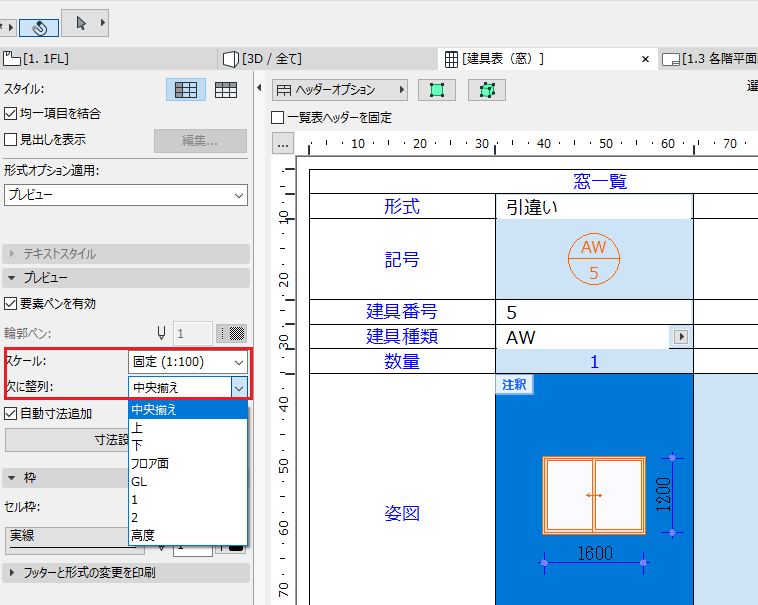The image size is (758, 605).
Task: Click the 輪郭ペン color swatch
Action: [231, 333]
